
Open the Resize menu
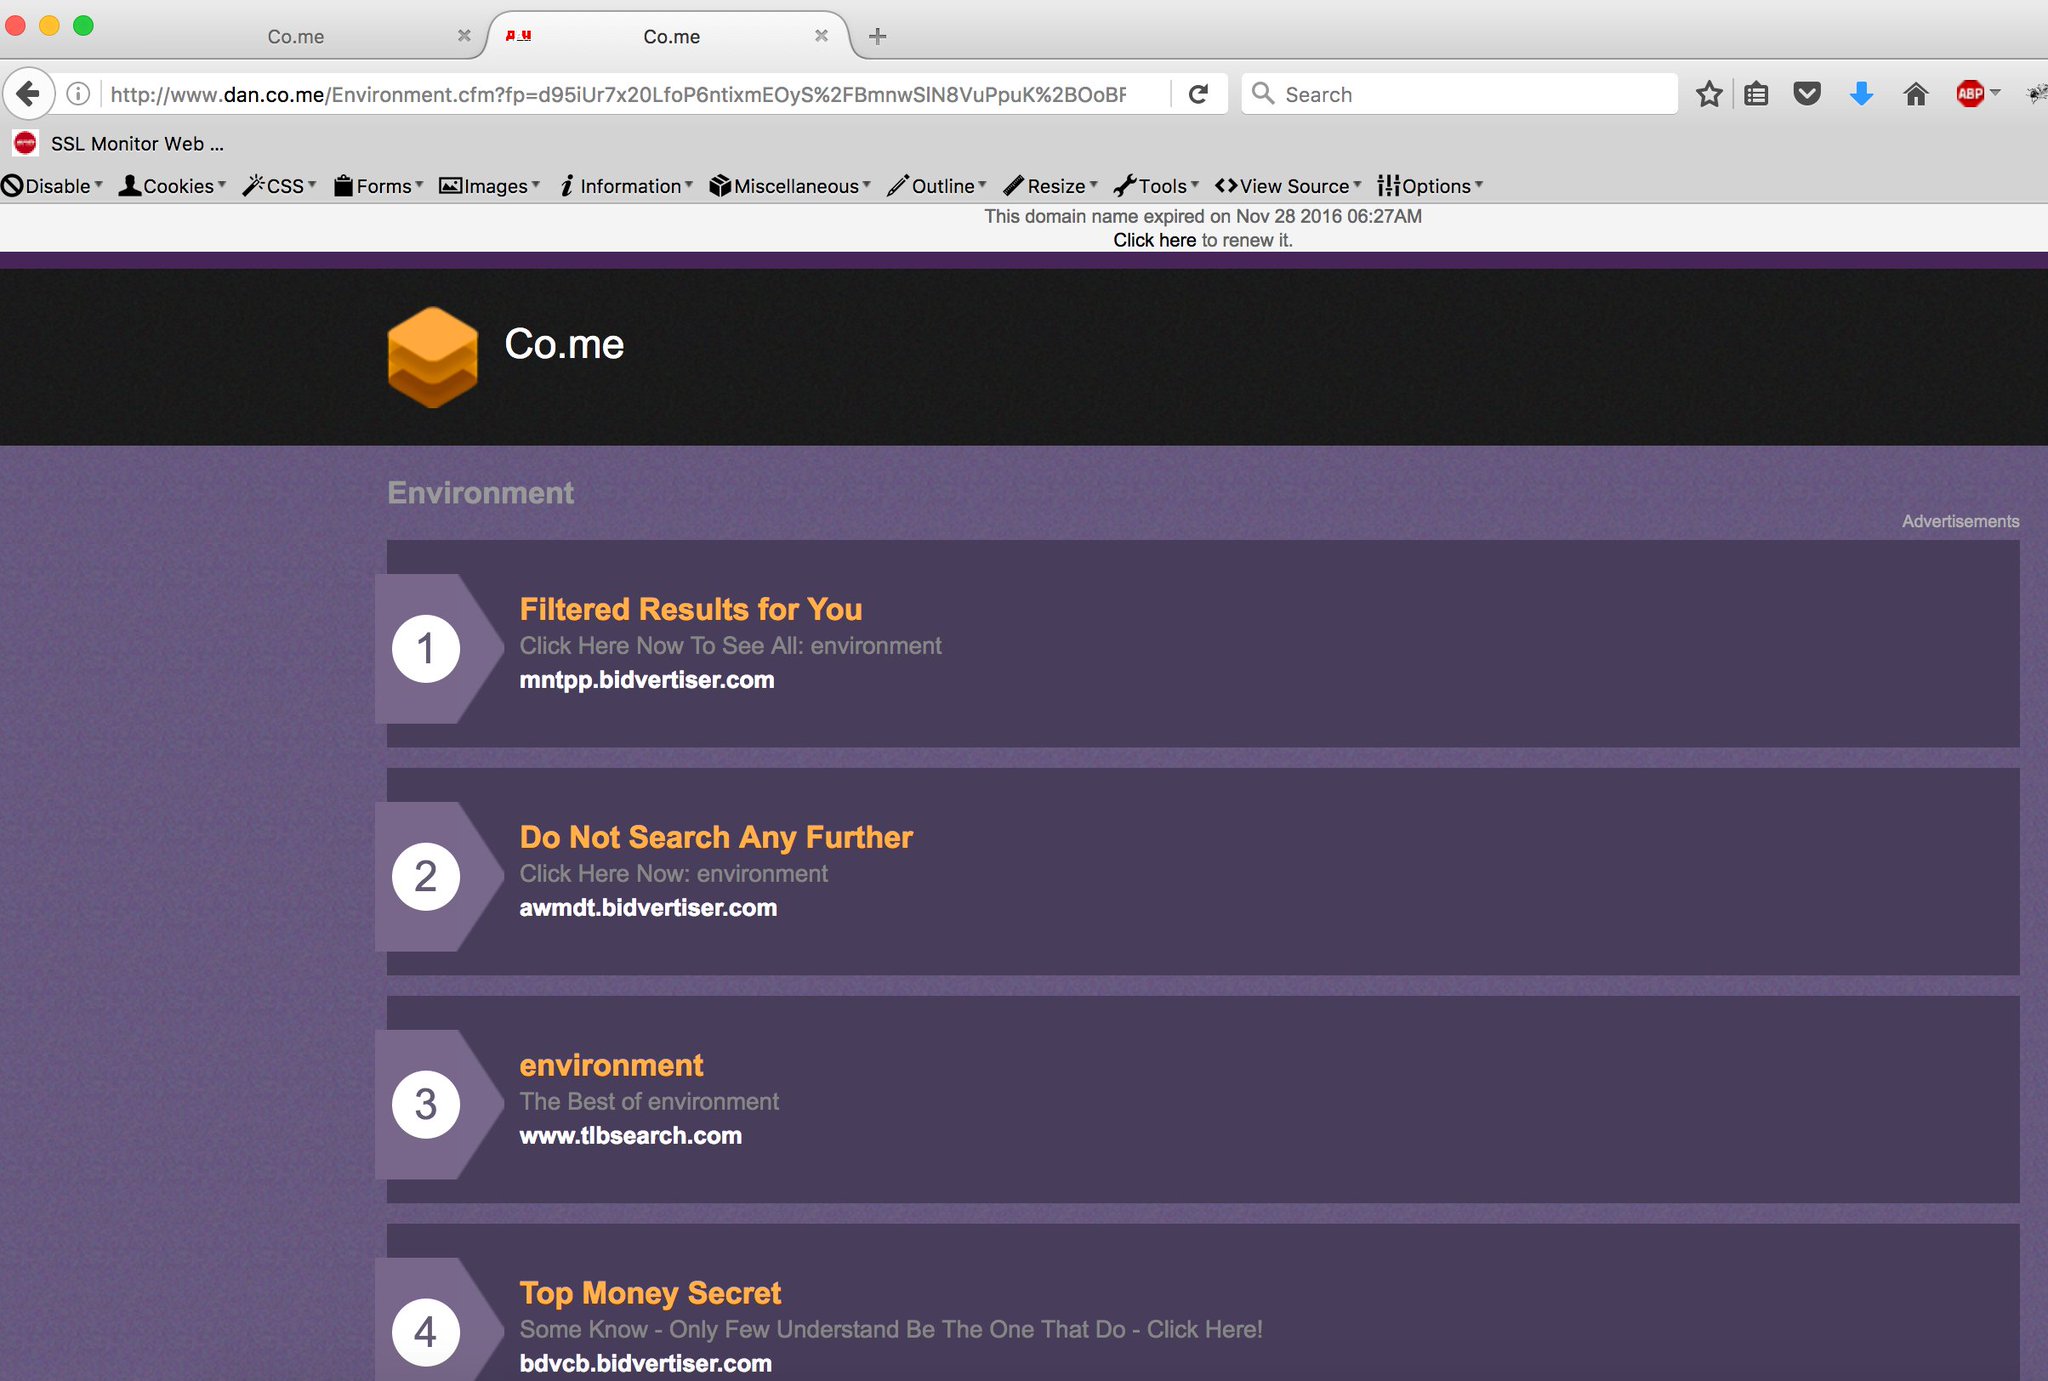1050,186
